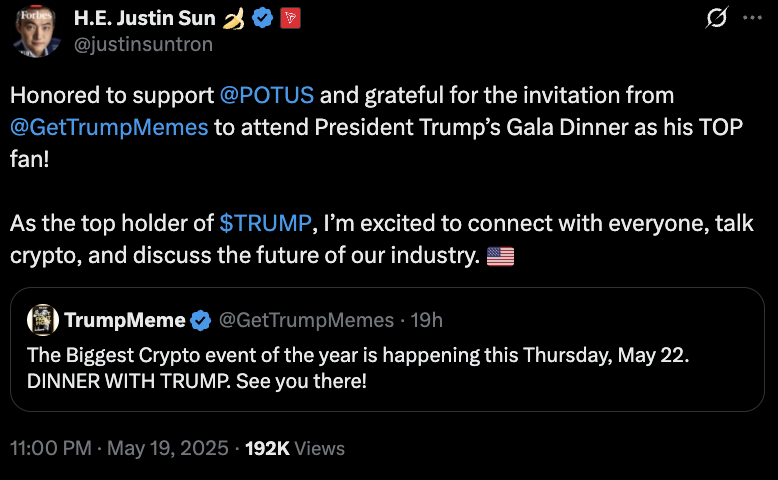Click the US flag emoji in the post

tap(500, 256)
